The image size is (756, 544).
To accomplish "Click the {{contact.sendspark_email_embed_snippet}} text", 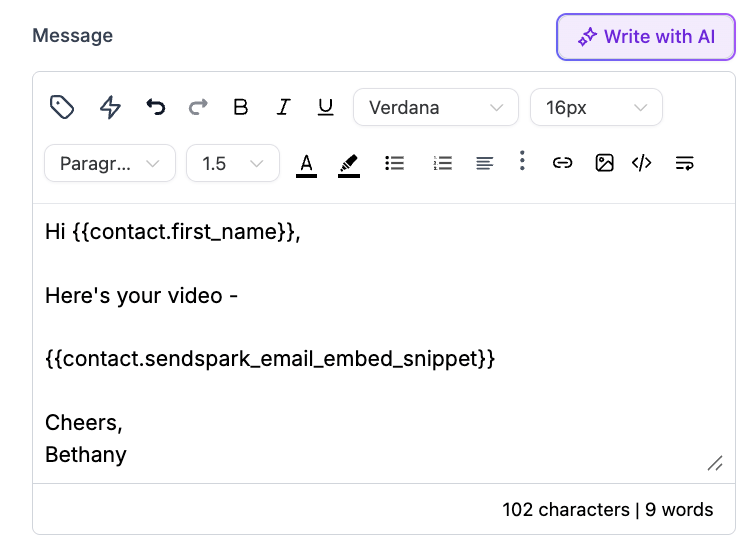I will coord(270,359).
